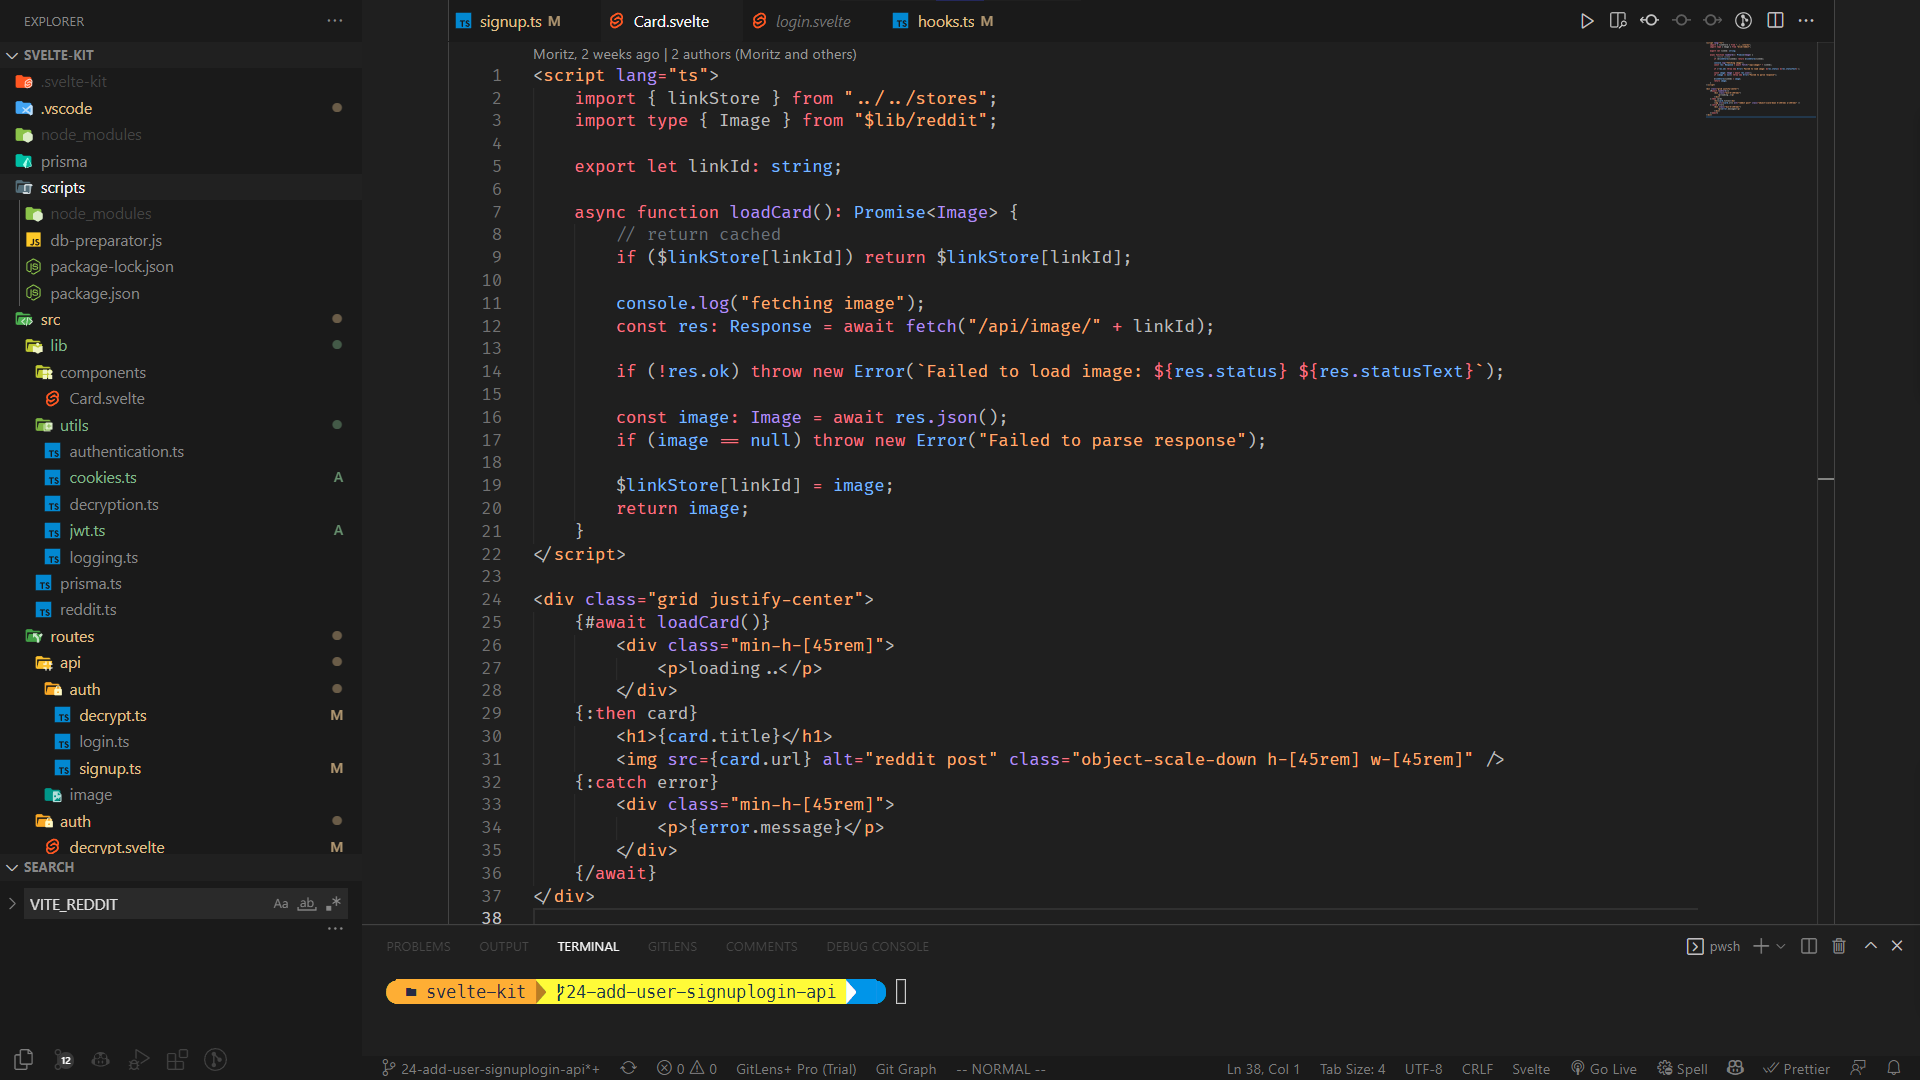Toggle Go Live server in status bar
Screen dimensions: 1920x1080
[1603, 1068]
